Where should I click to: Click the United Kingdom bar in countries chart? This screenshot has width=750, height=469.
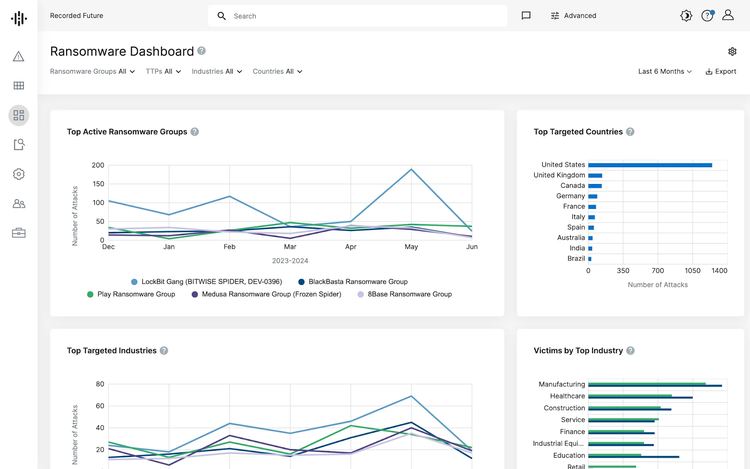[x=595, y=175]
